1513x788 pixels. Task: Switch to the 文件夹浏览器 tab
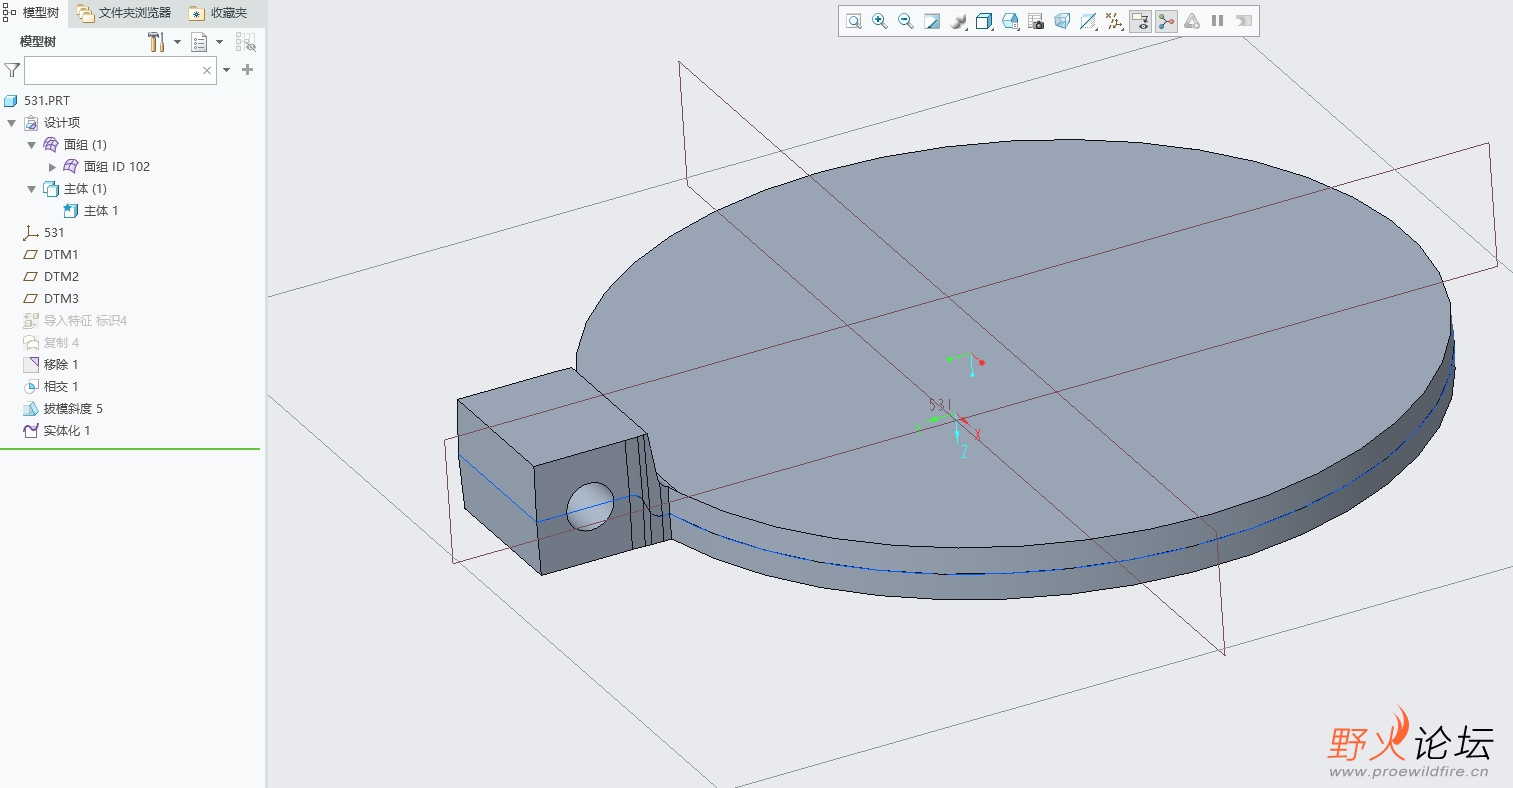click(x=125, y=13)
